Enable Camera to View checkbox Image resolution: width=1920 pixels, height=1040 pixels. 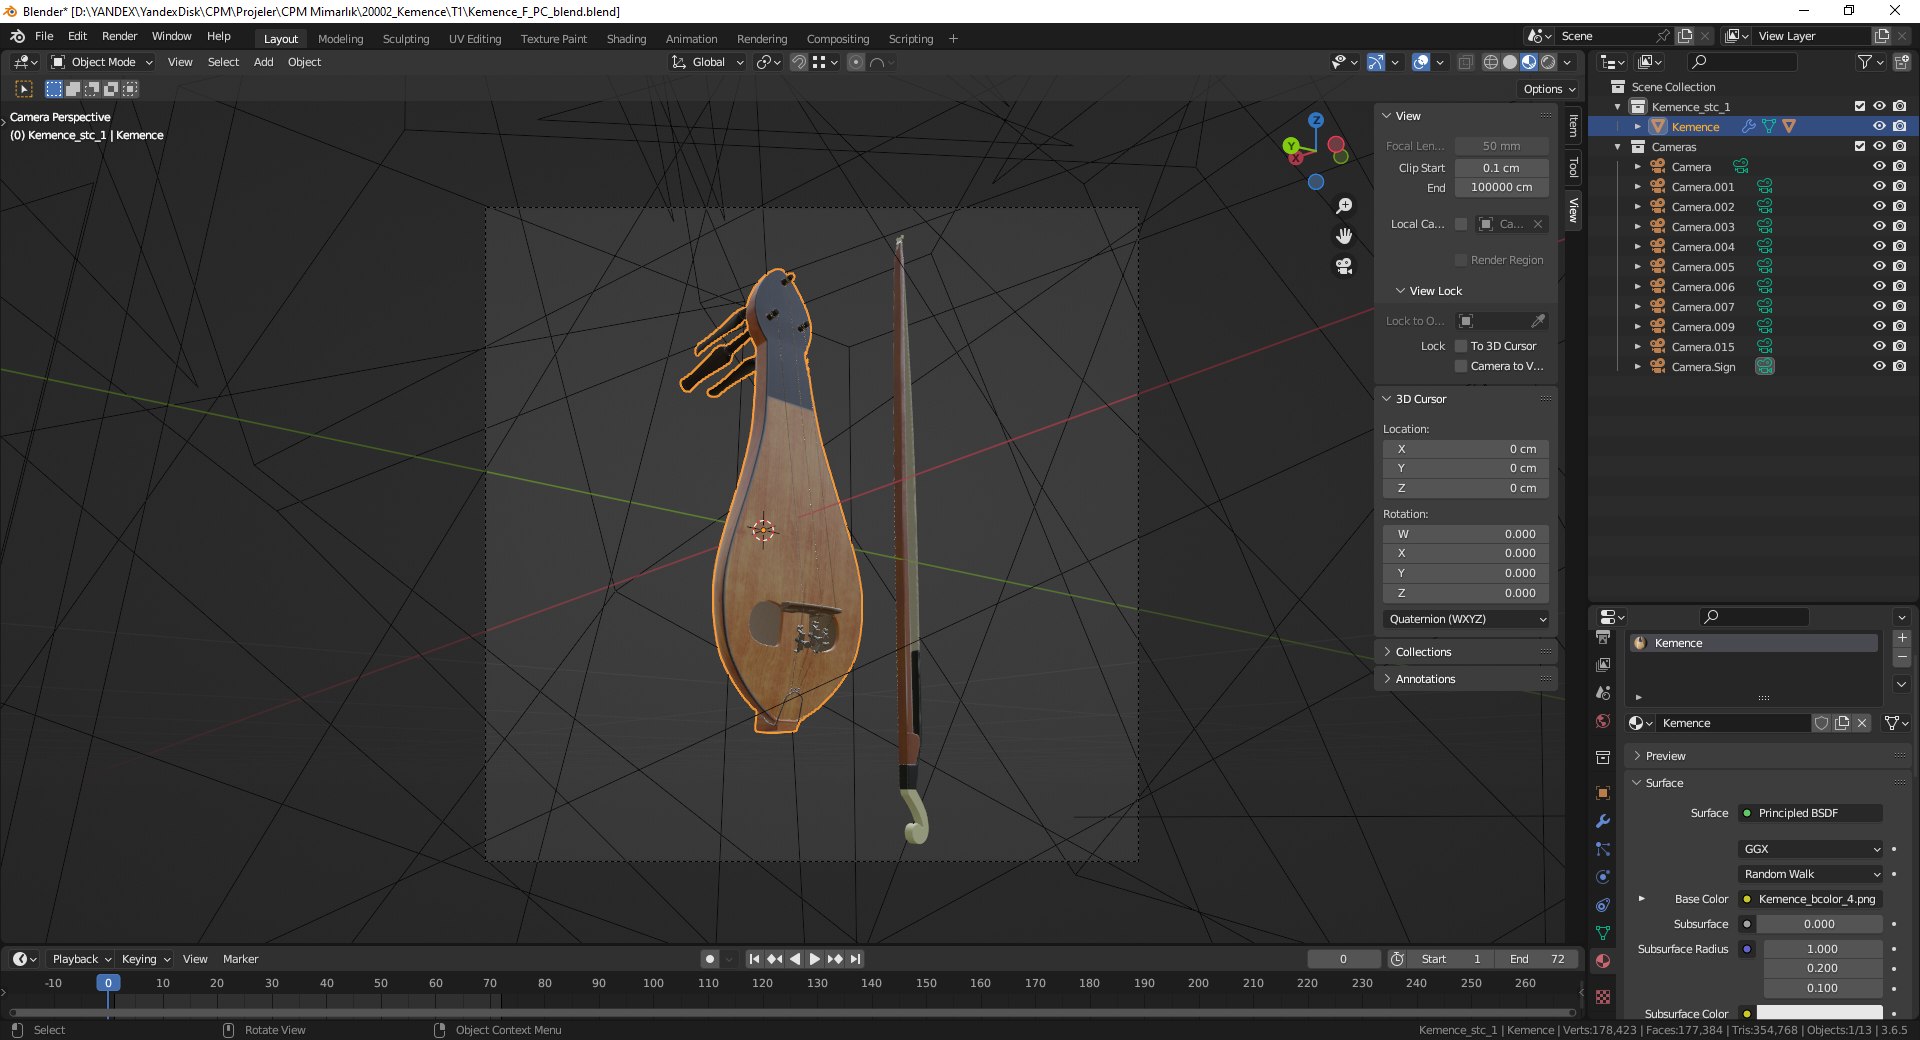[x=1461, y=366]
